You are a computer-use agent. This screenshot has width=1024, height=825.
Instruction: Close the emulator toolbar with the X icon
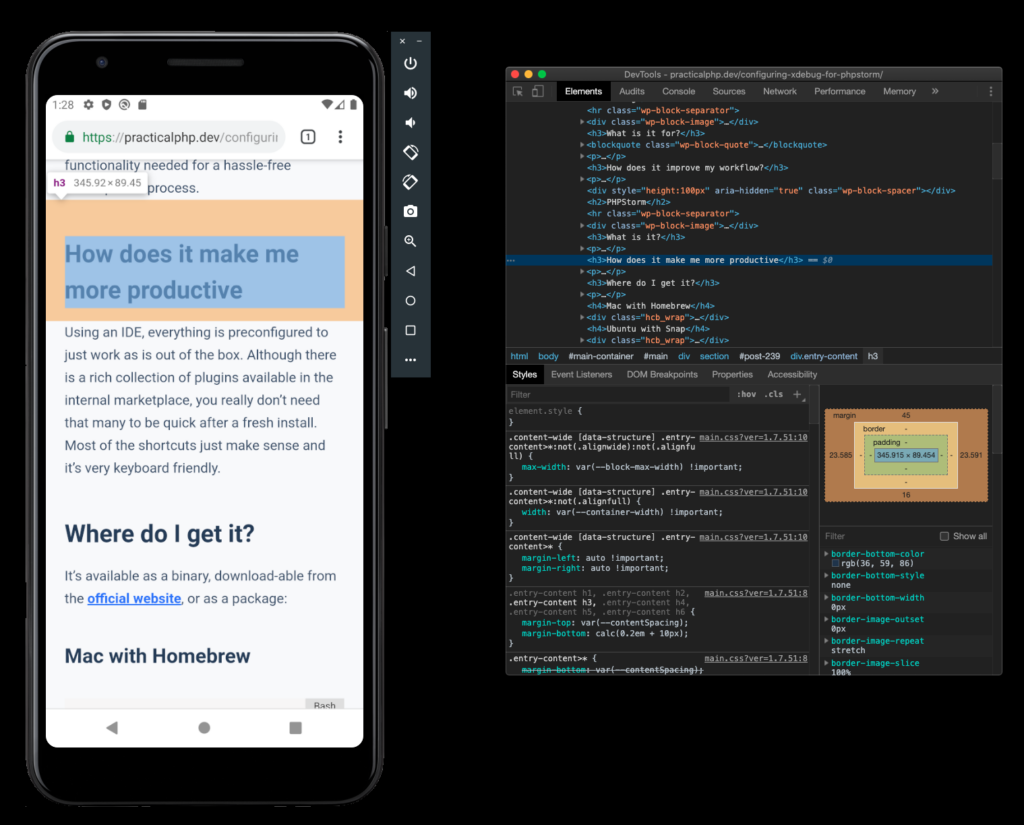tap(402, 41)
